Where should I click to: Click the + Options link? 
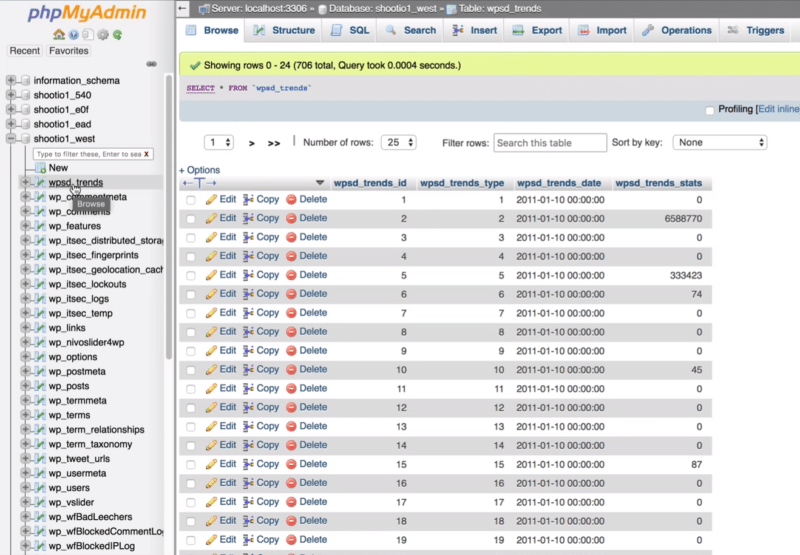tap(199, 170)
